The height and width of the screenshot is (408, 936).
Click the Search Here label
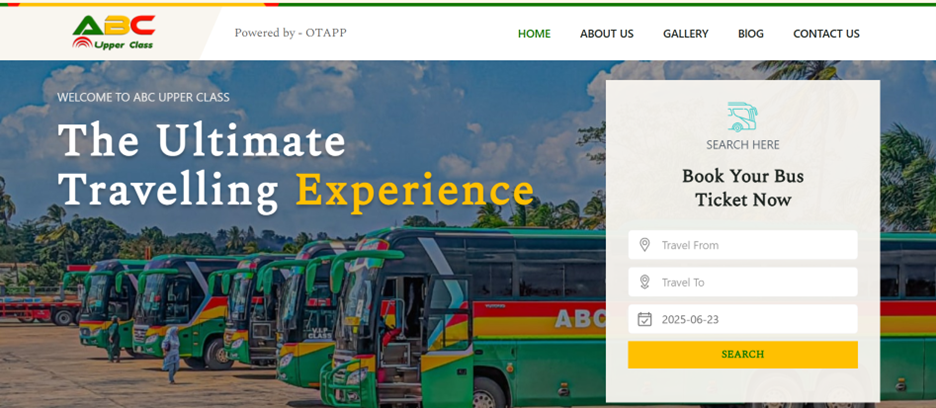click(743, 145)
